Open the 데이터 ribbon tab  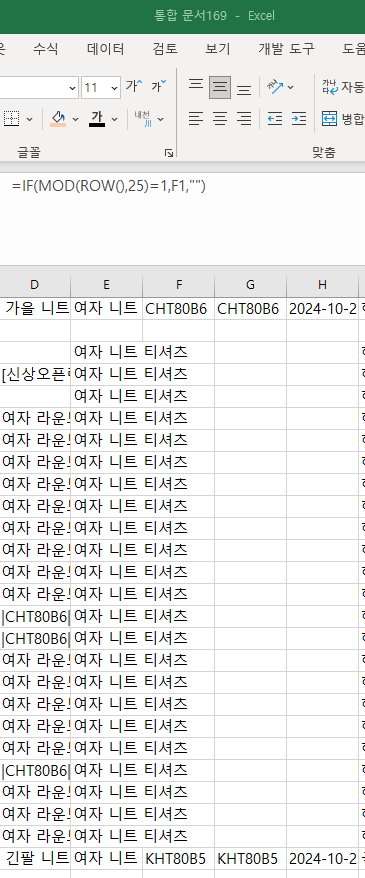point(105,49)
